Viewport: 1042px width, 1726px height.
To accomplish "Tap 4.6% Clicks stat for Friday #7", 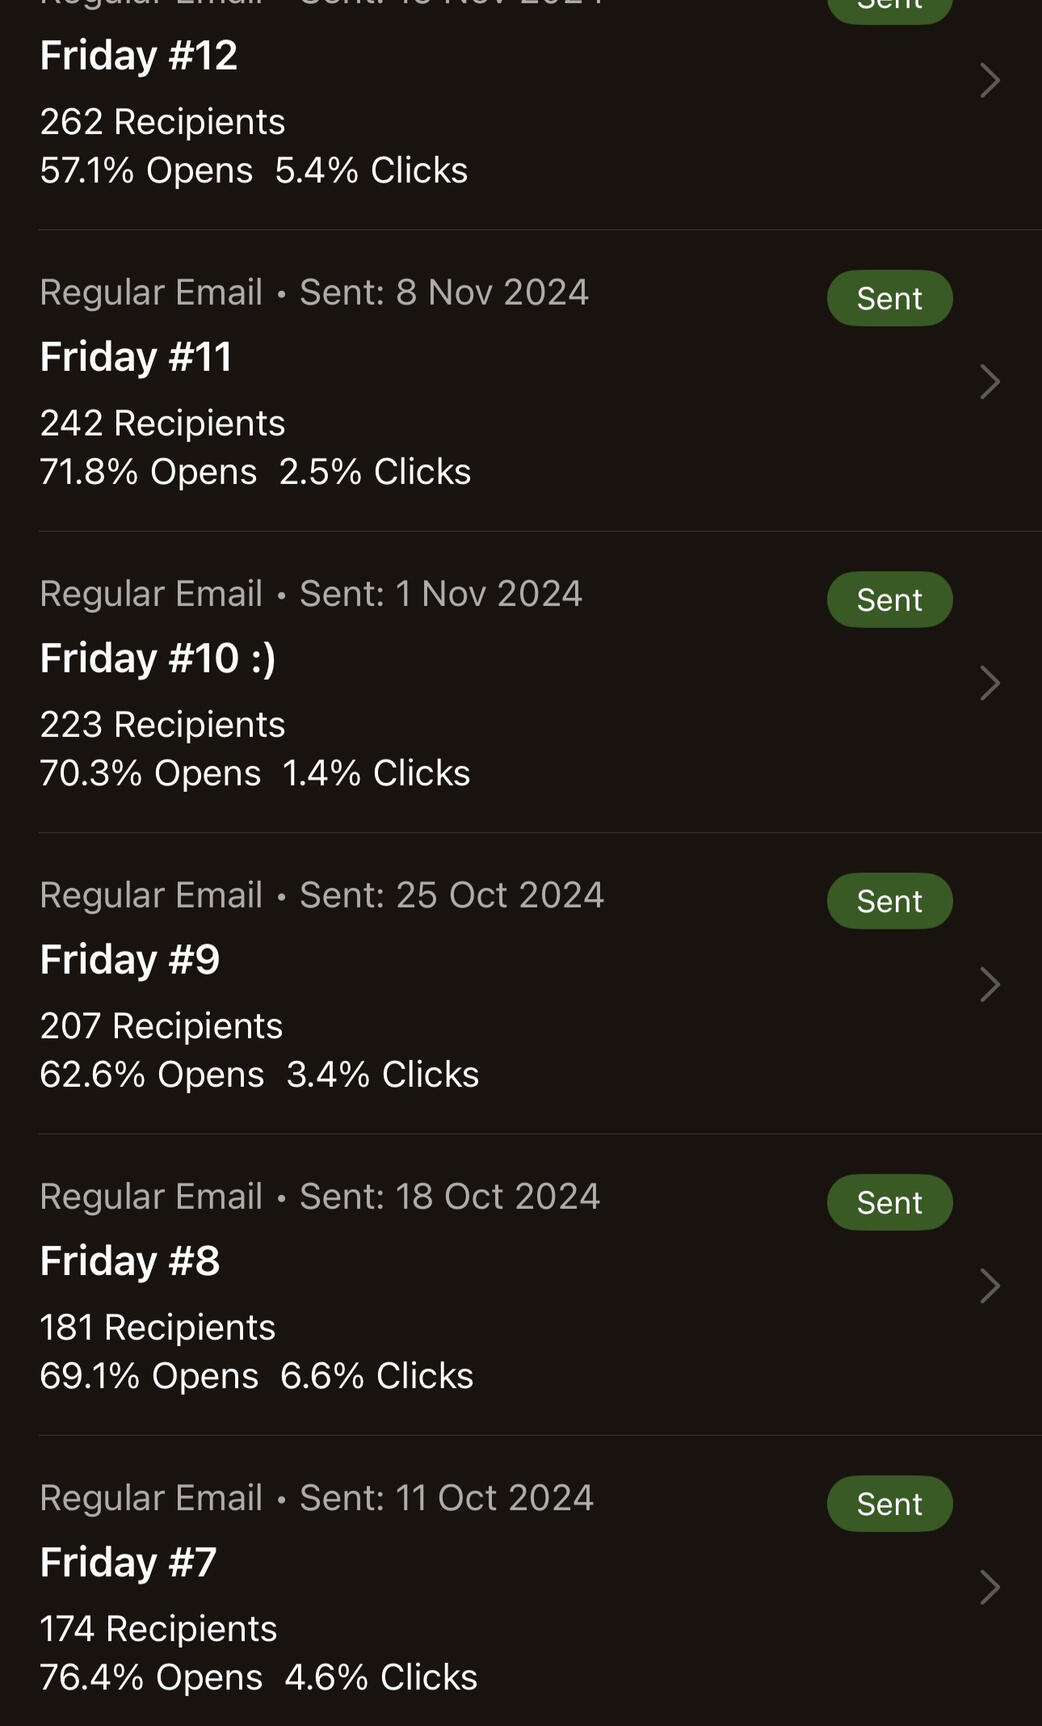I will [x=380, y=1677].
